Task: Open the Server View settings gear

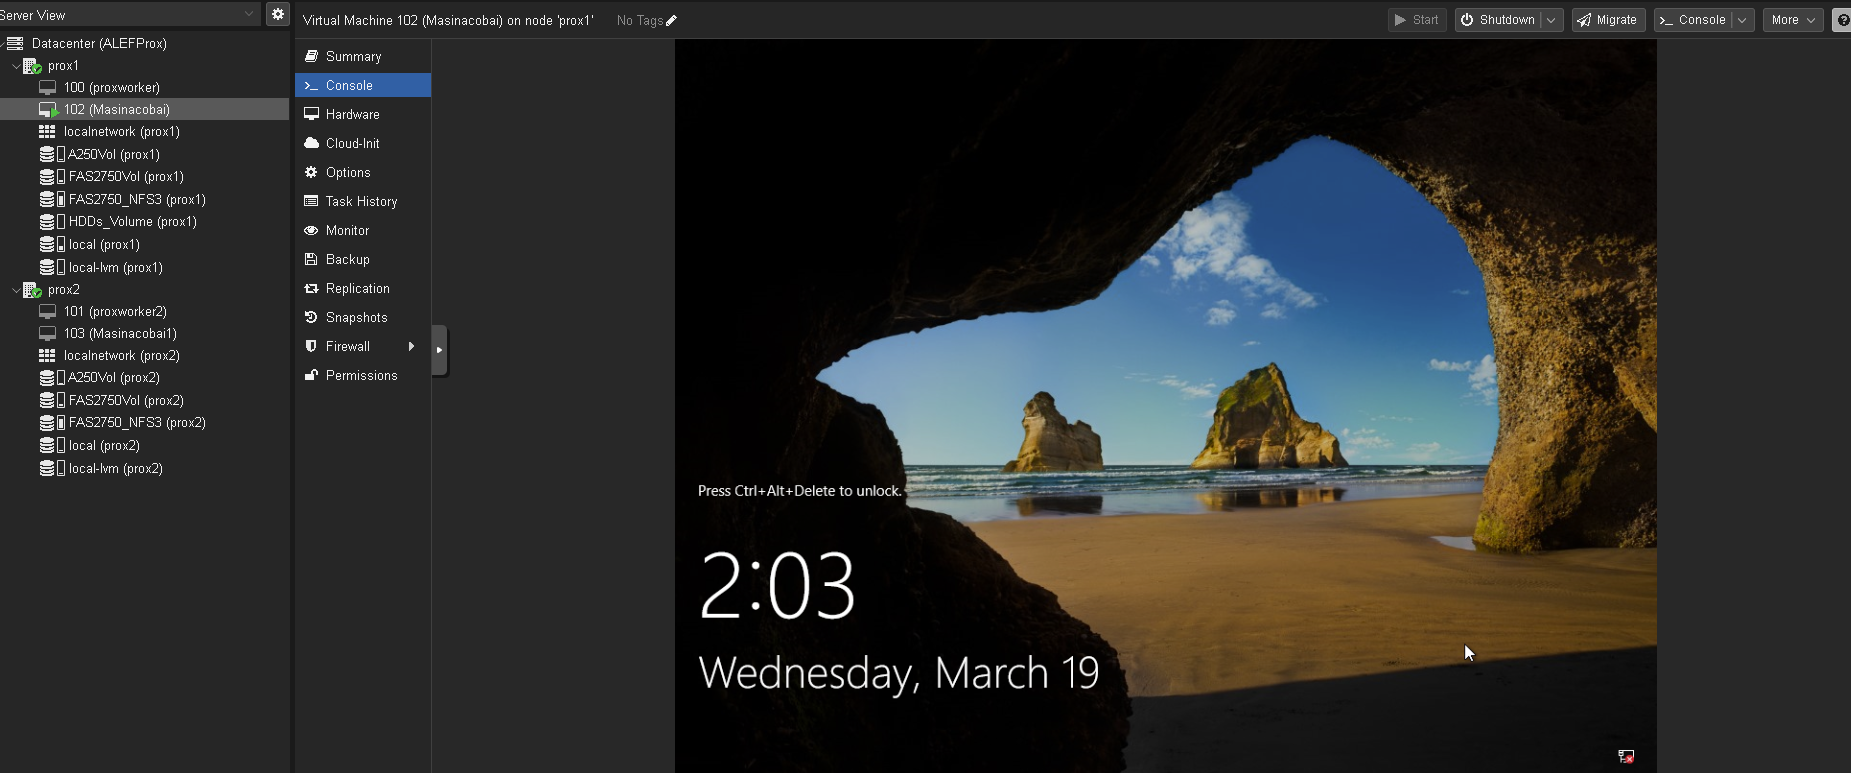Action: click(278, 14)
